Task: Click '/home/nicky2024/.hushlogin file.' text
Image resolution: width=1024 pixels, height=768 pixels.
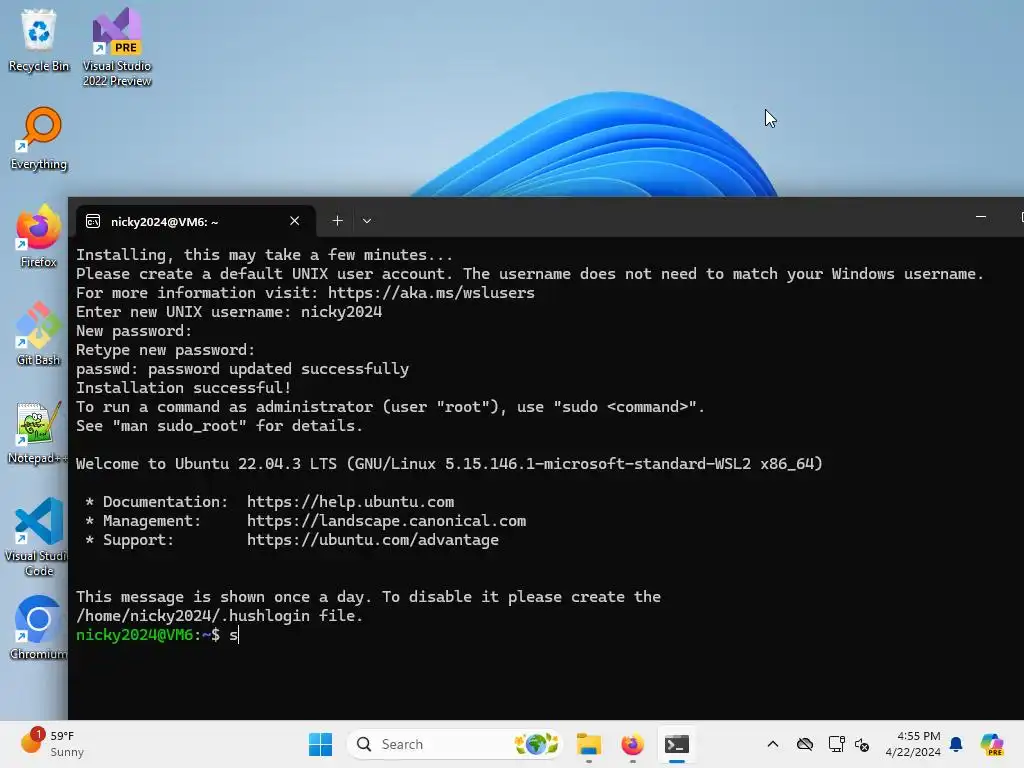Action: (x=219, y=615)
